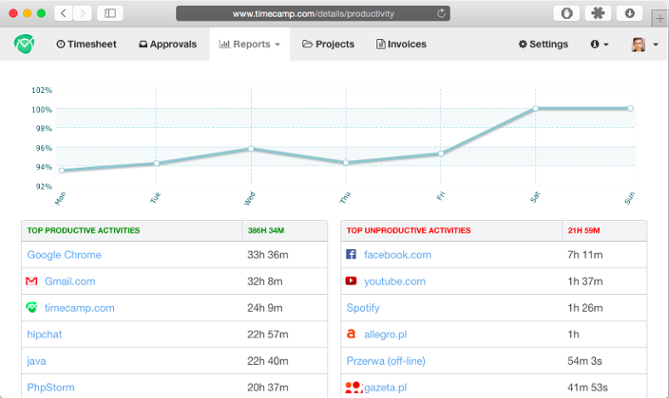Open the allegro.pl activity link
This screenshot has width=669, height=398.
click(x=385, y=334)
